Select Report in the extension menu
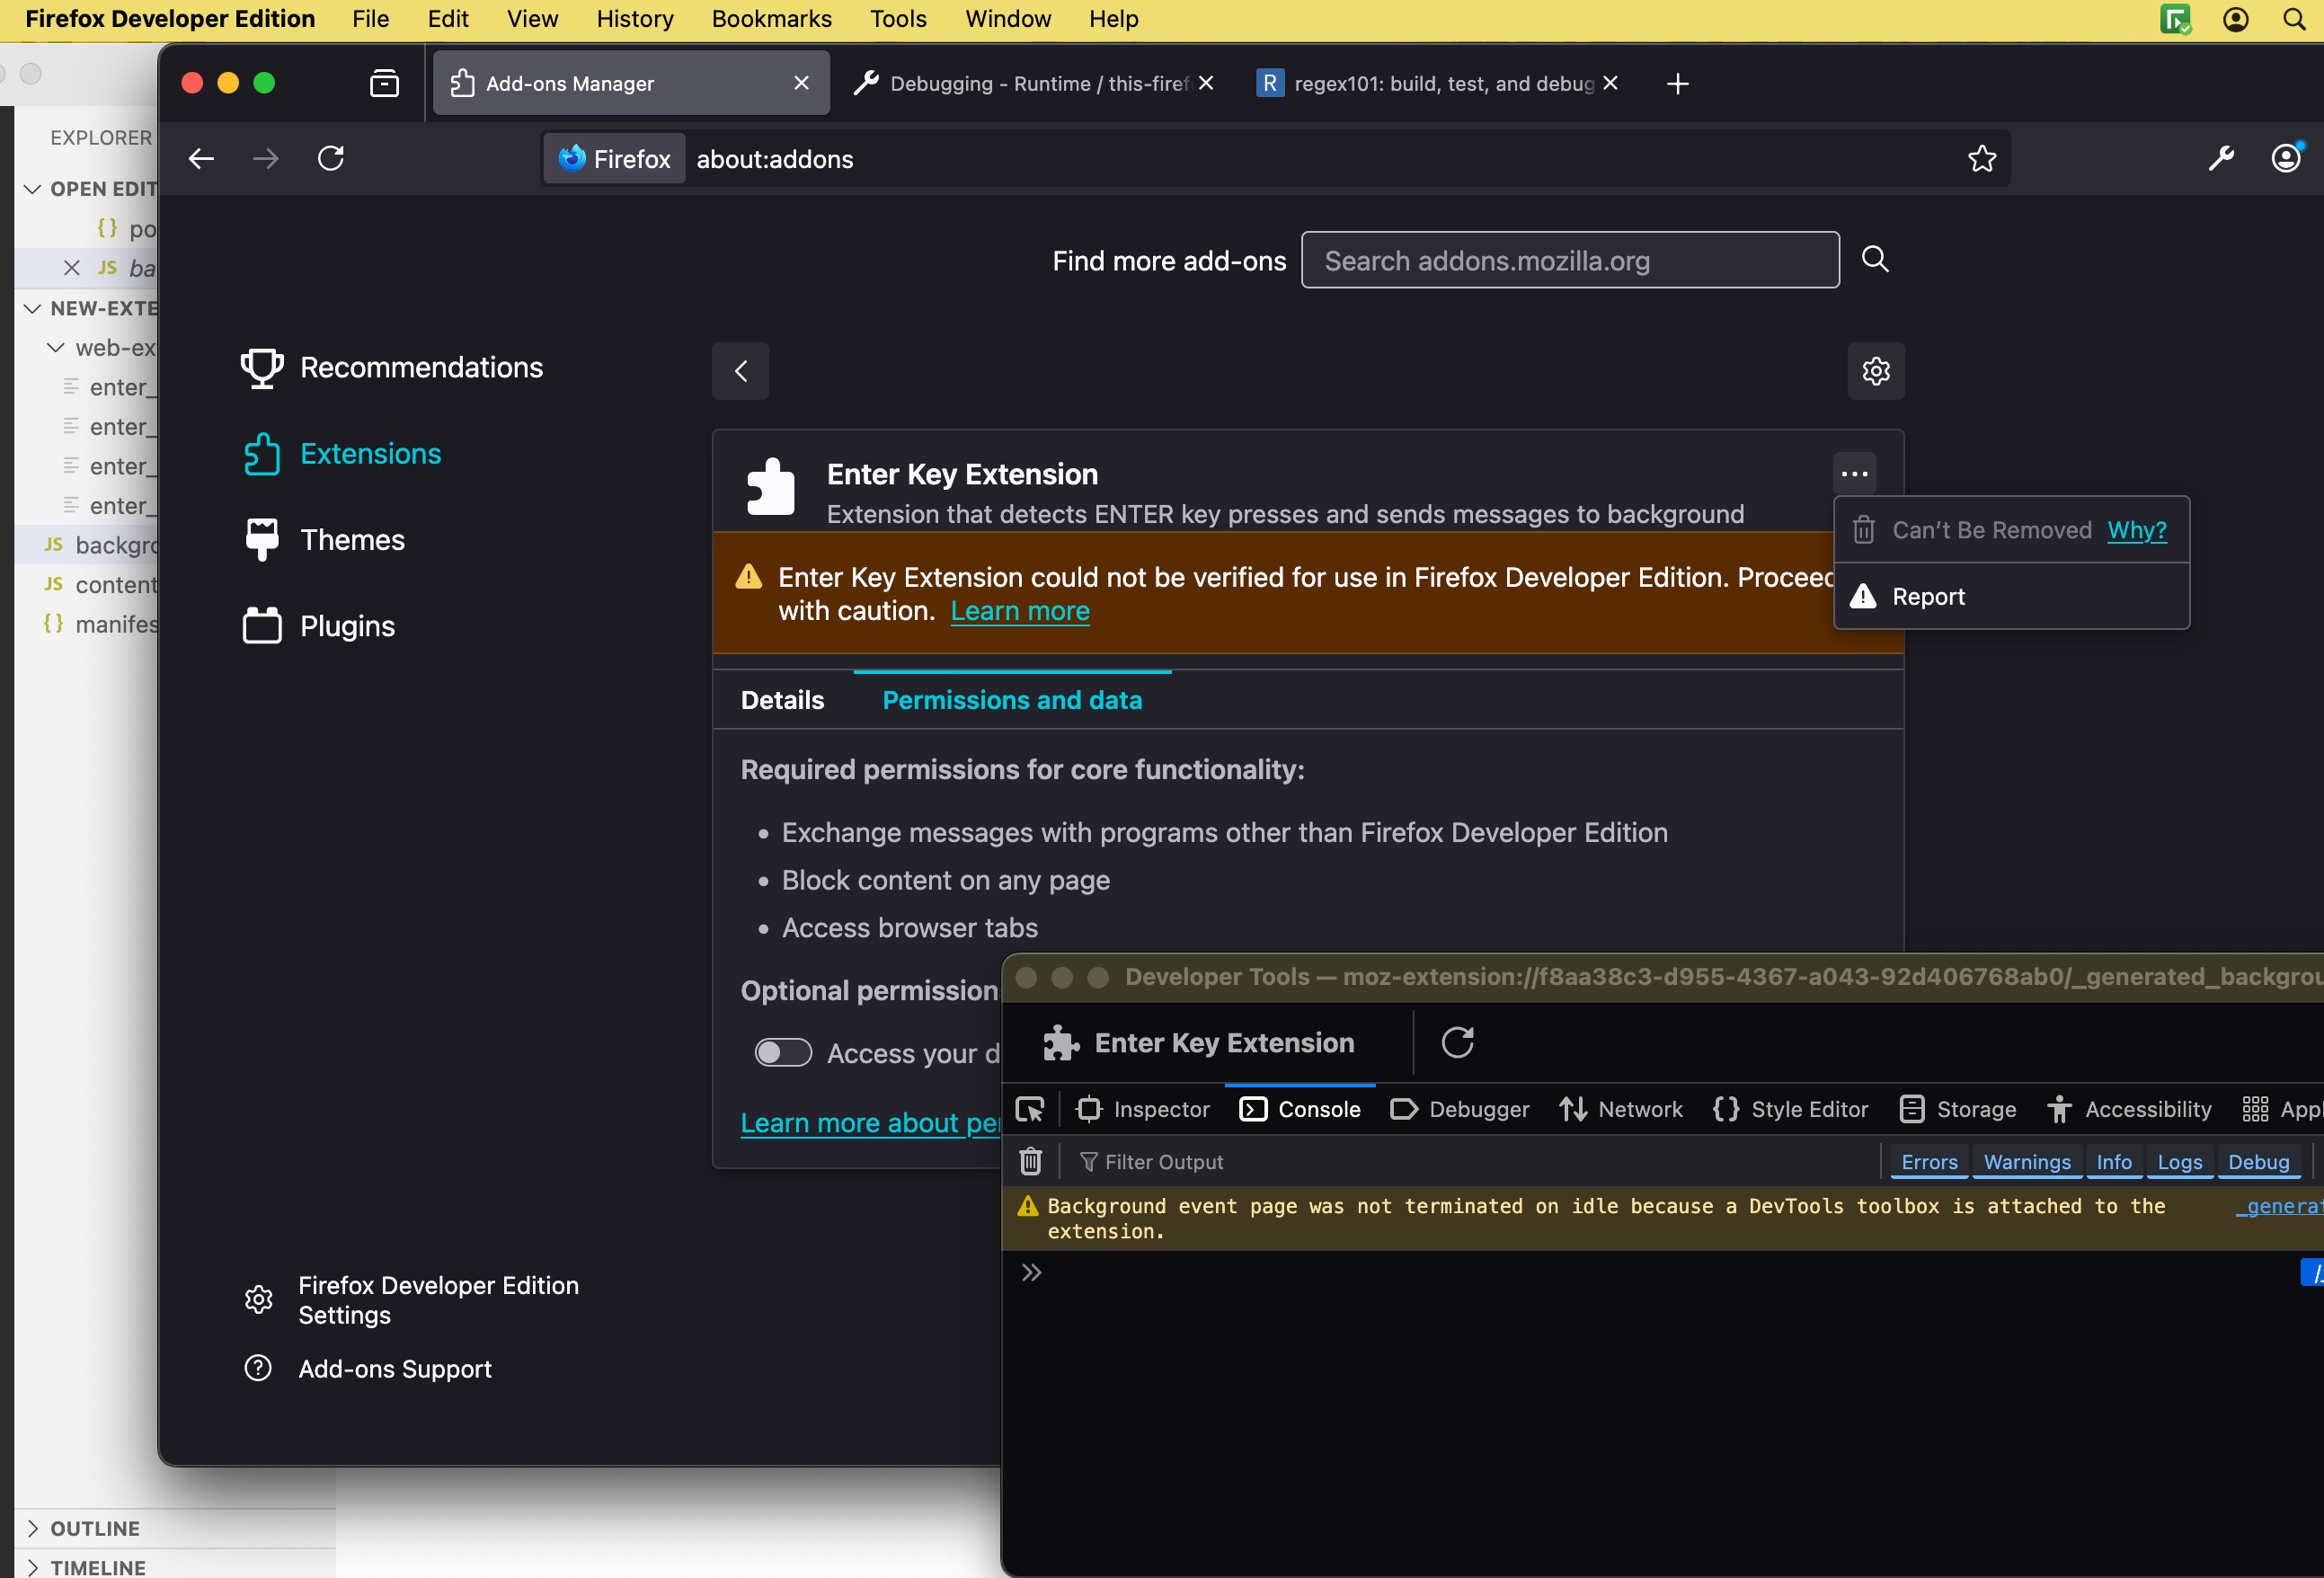 pos(1927,597)
